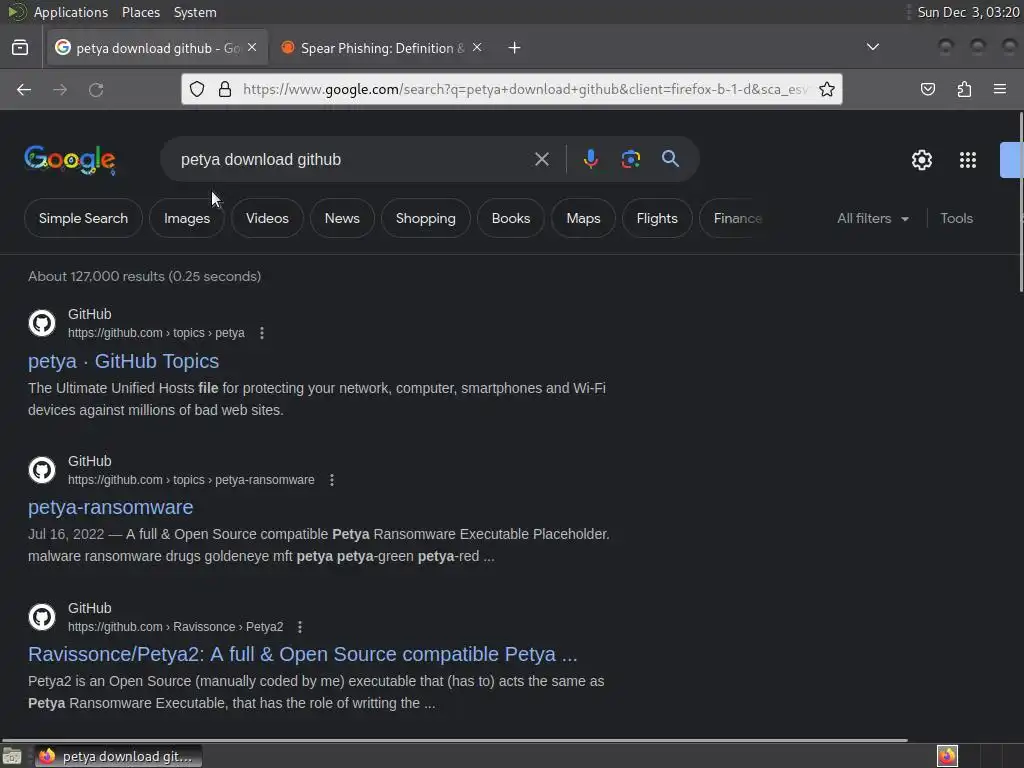This screenshot has height=768, width=1024.
Task: Click GitHub favicon of first result
Action: click(42, 323)
